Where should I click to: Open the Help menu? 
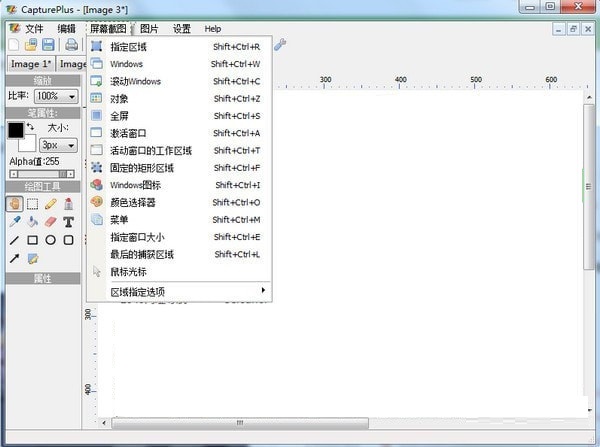(x=213, y=29)
